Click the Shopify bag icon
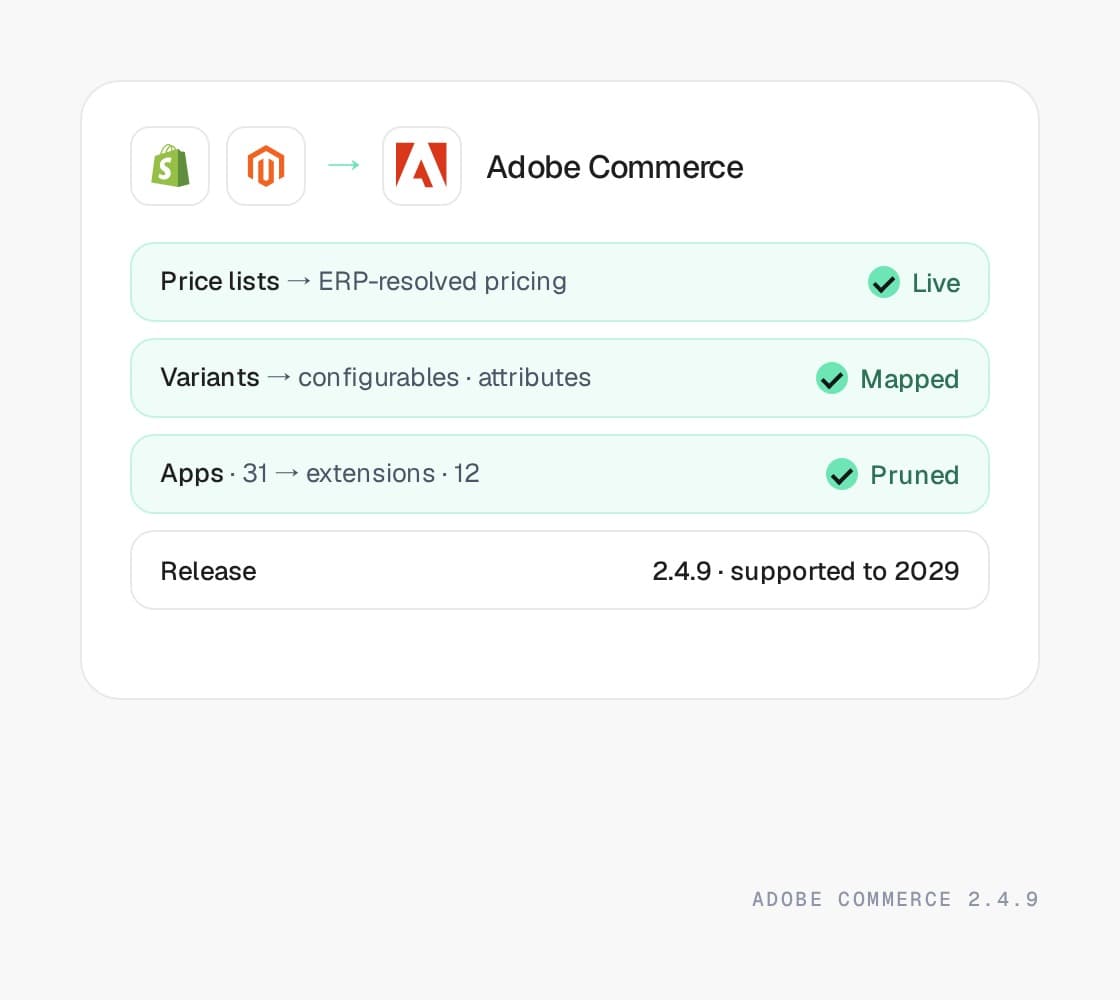 170,166
